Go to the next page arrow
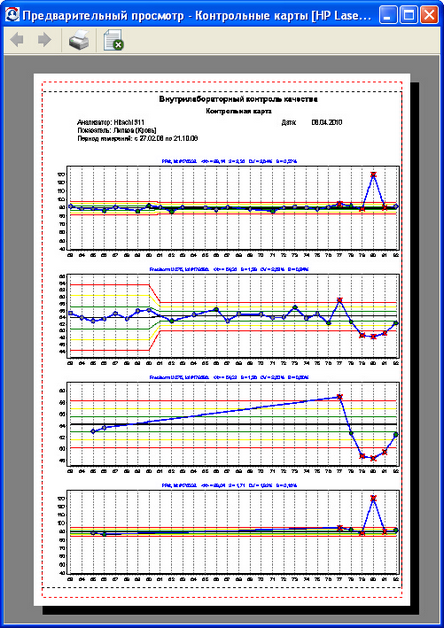This screenshot has width=444, height=628. 44,40
